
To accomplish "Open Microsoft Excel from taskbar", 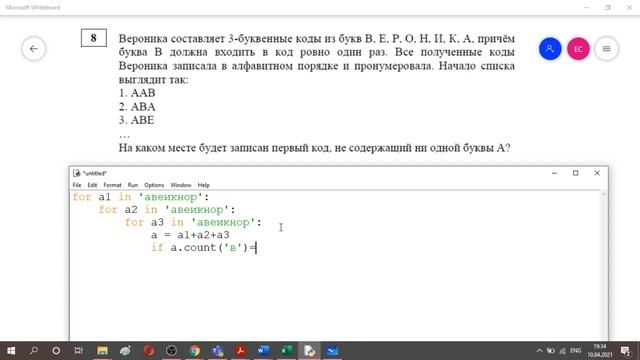I will click(286, 351).
